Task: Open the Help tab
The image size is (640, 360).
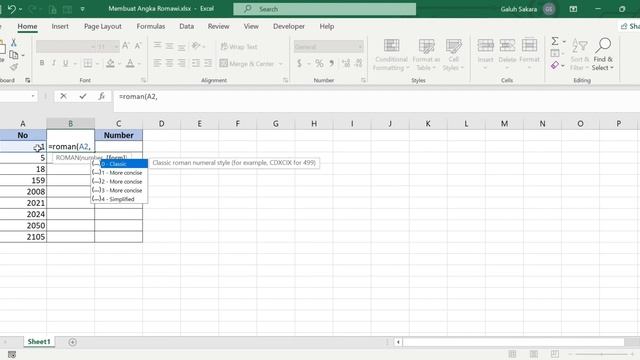Action: click(327, 26)
